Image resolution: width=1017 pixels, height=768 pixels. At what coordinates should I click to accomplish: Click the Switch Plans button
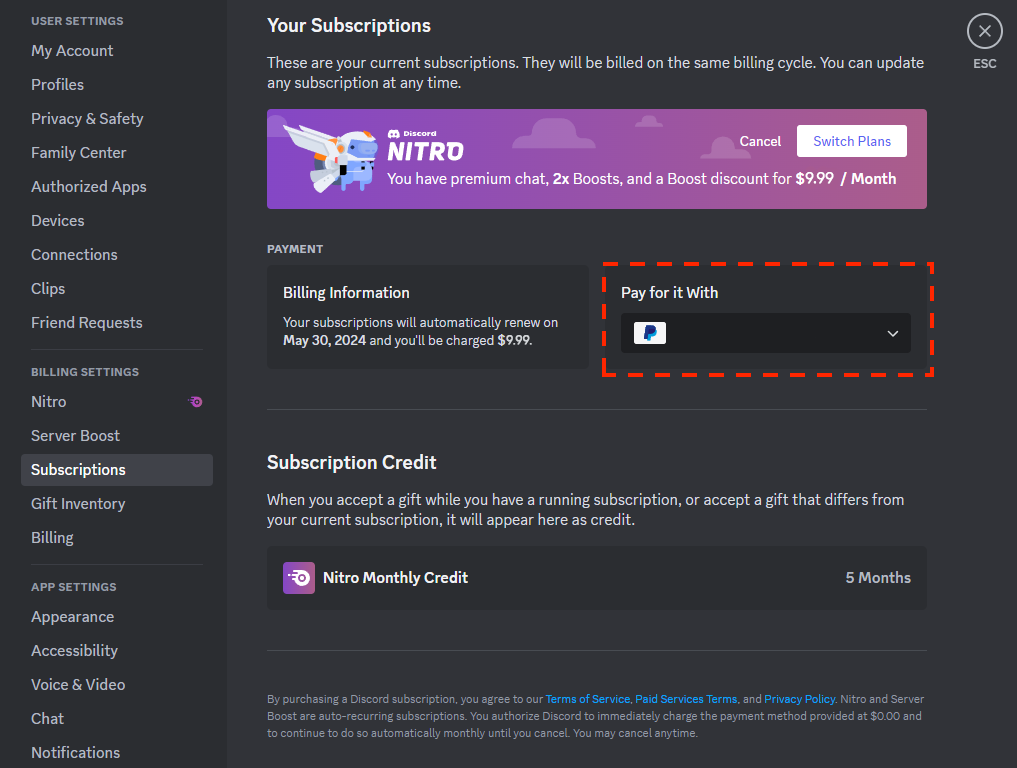tap(851, 141)
